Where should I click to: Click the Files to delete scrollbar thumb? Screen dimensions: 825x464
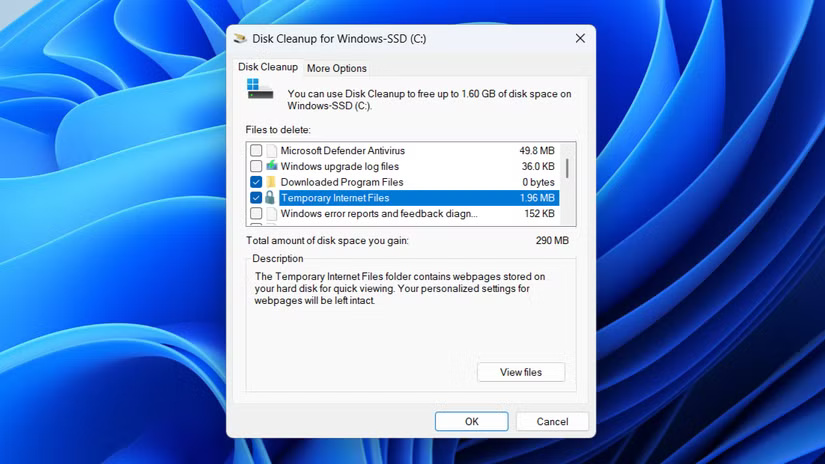coord(567,168)
